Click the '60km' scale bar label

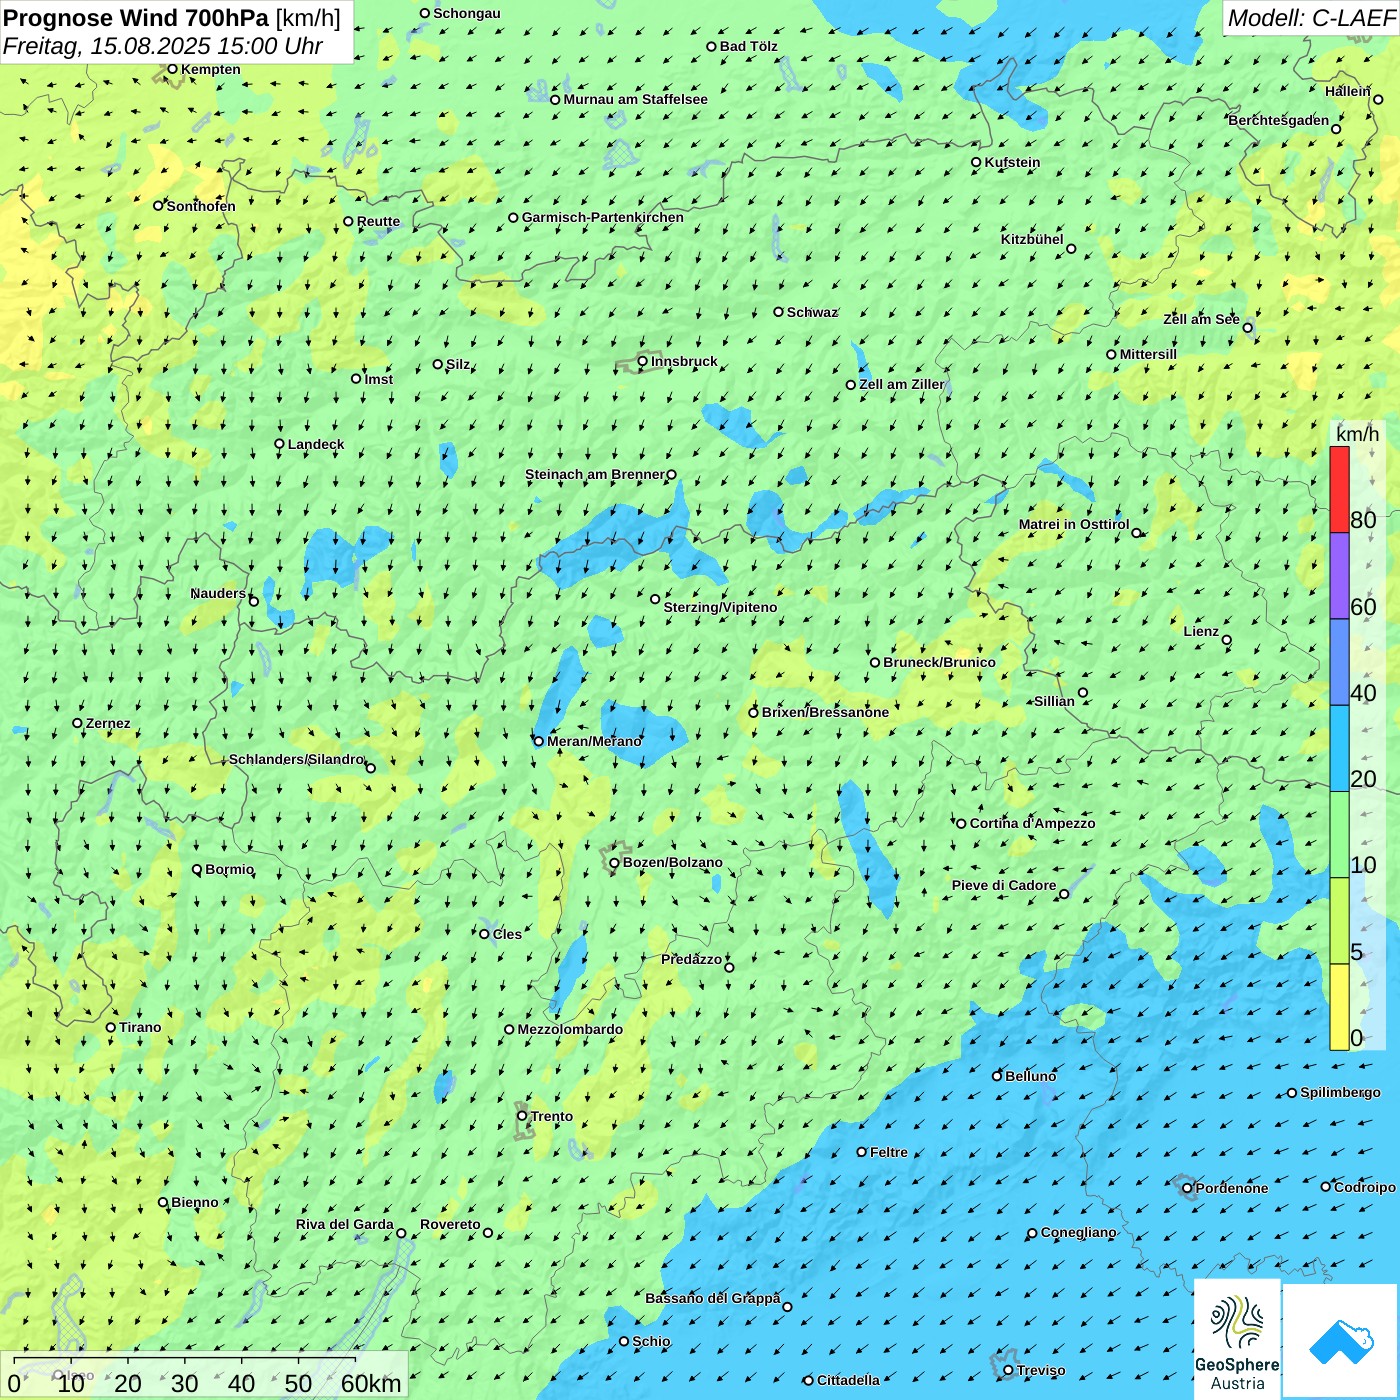(x=371, y=1383)
